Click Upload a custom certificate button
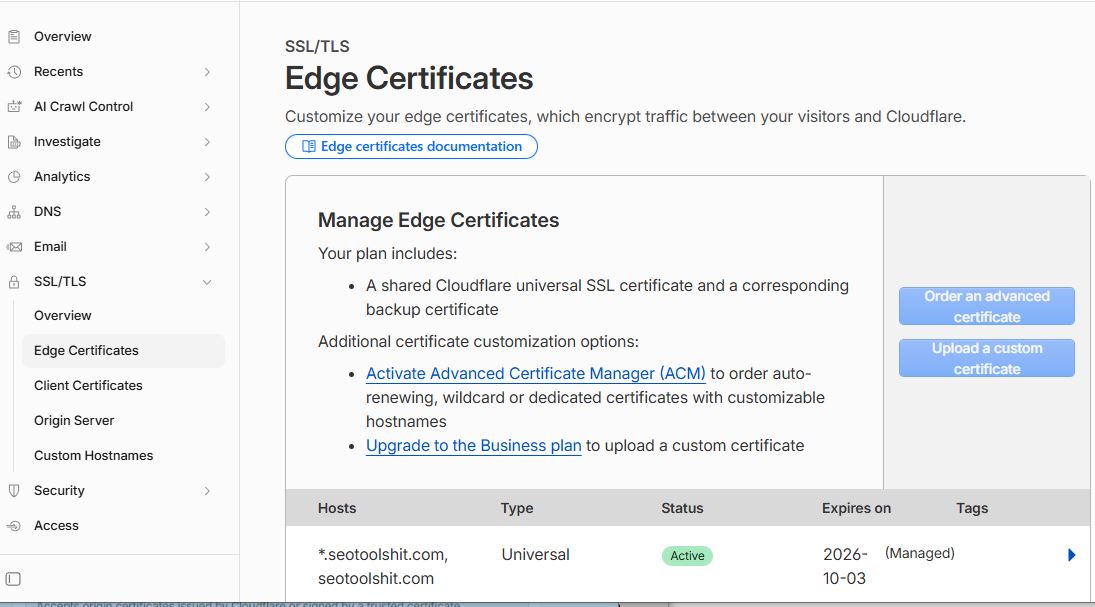The height and width of the screenshot is (607, 1095). click(987, 358)
